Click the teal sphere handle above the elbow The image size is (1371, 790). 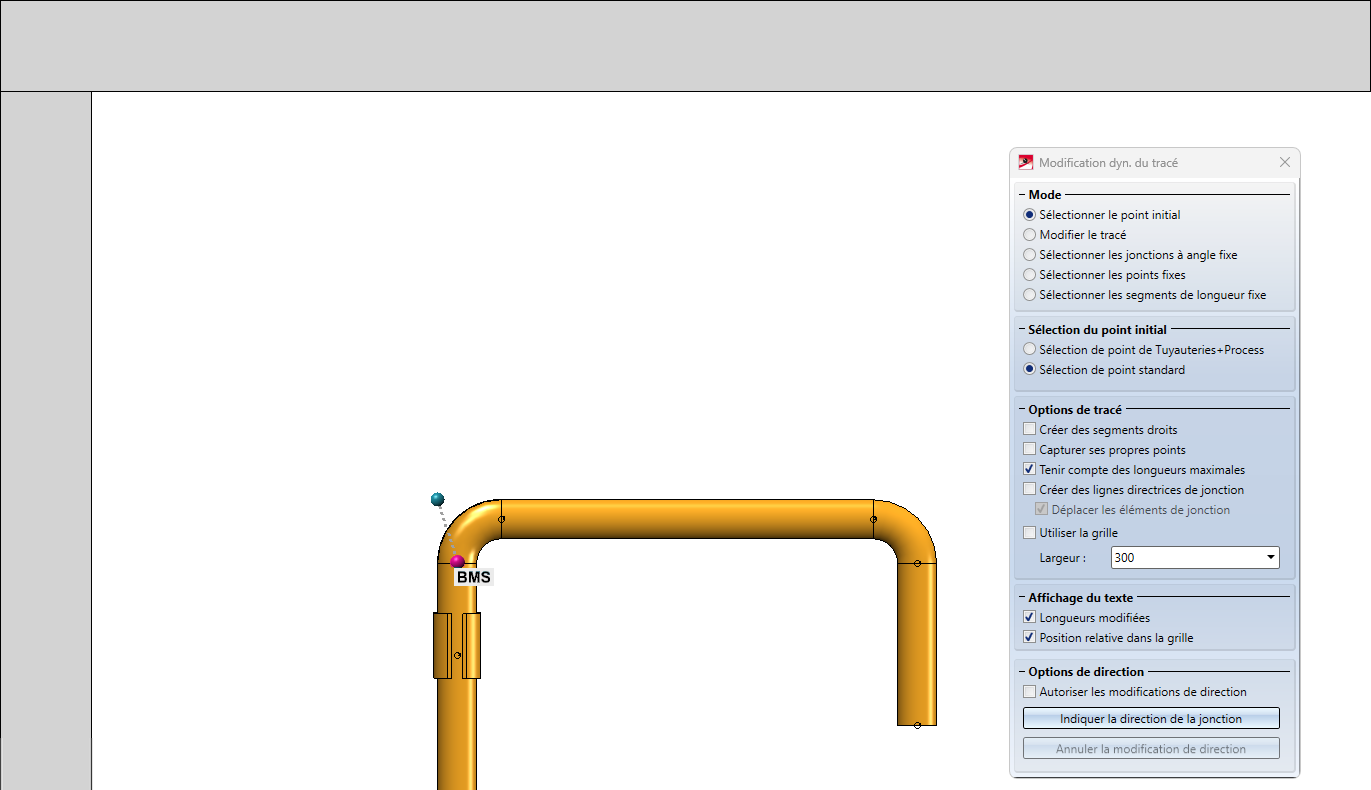click(x=437, y=499)
